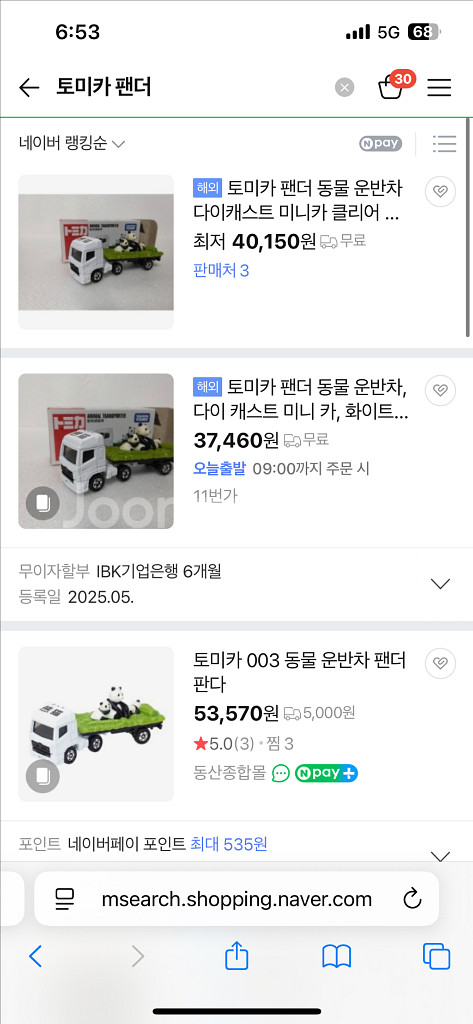Expand the 무이자할부 IBK기업은행 details
473x1024 pixels.
coord(442,584)
